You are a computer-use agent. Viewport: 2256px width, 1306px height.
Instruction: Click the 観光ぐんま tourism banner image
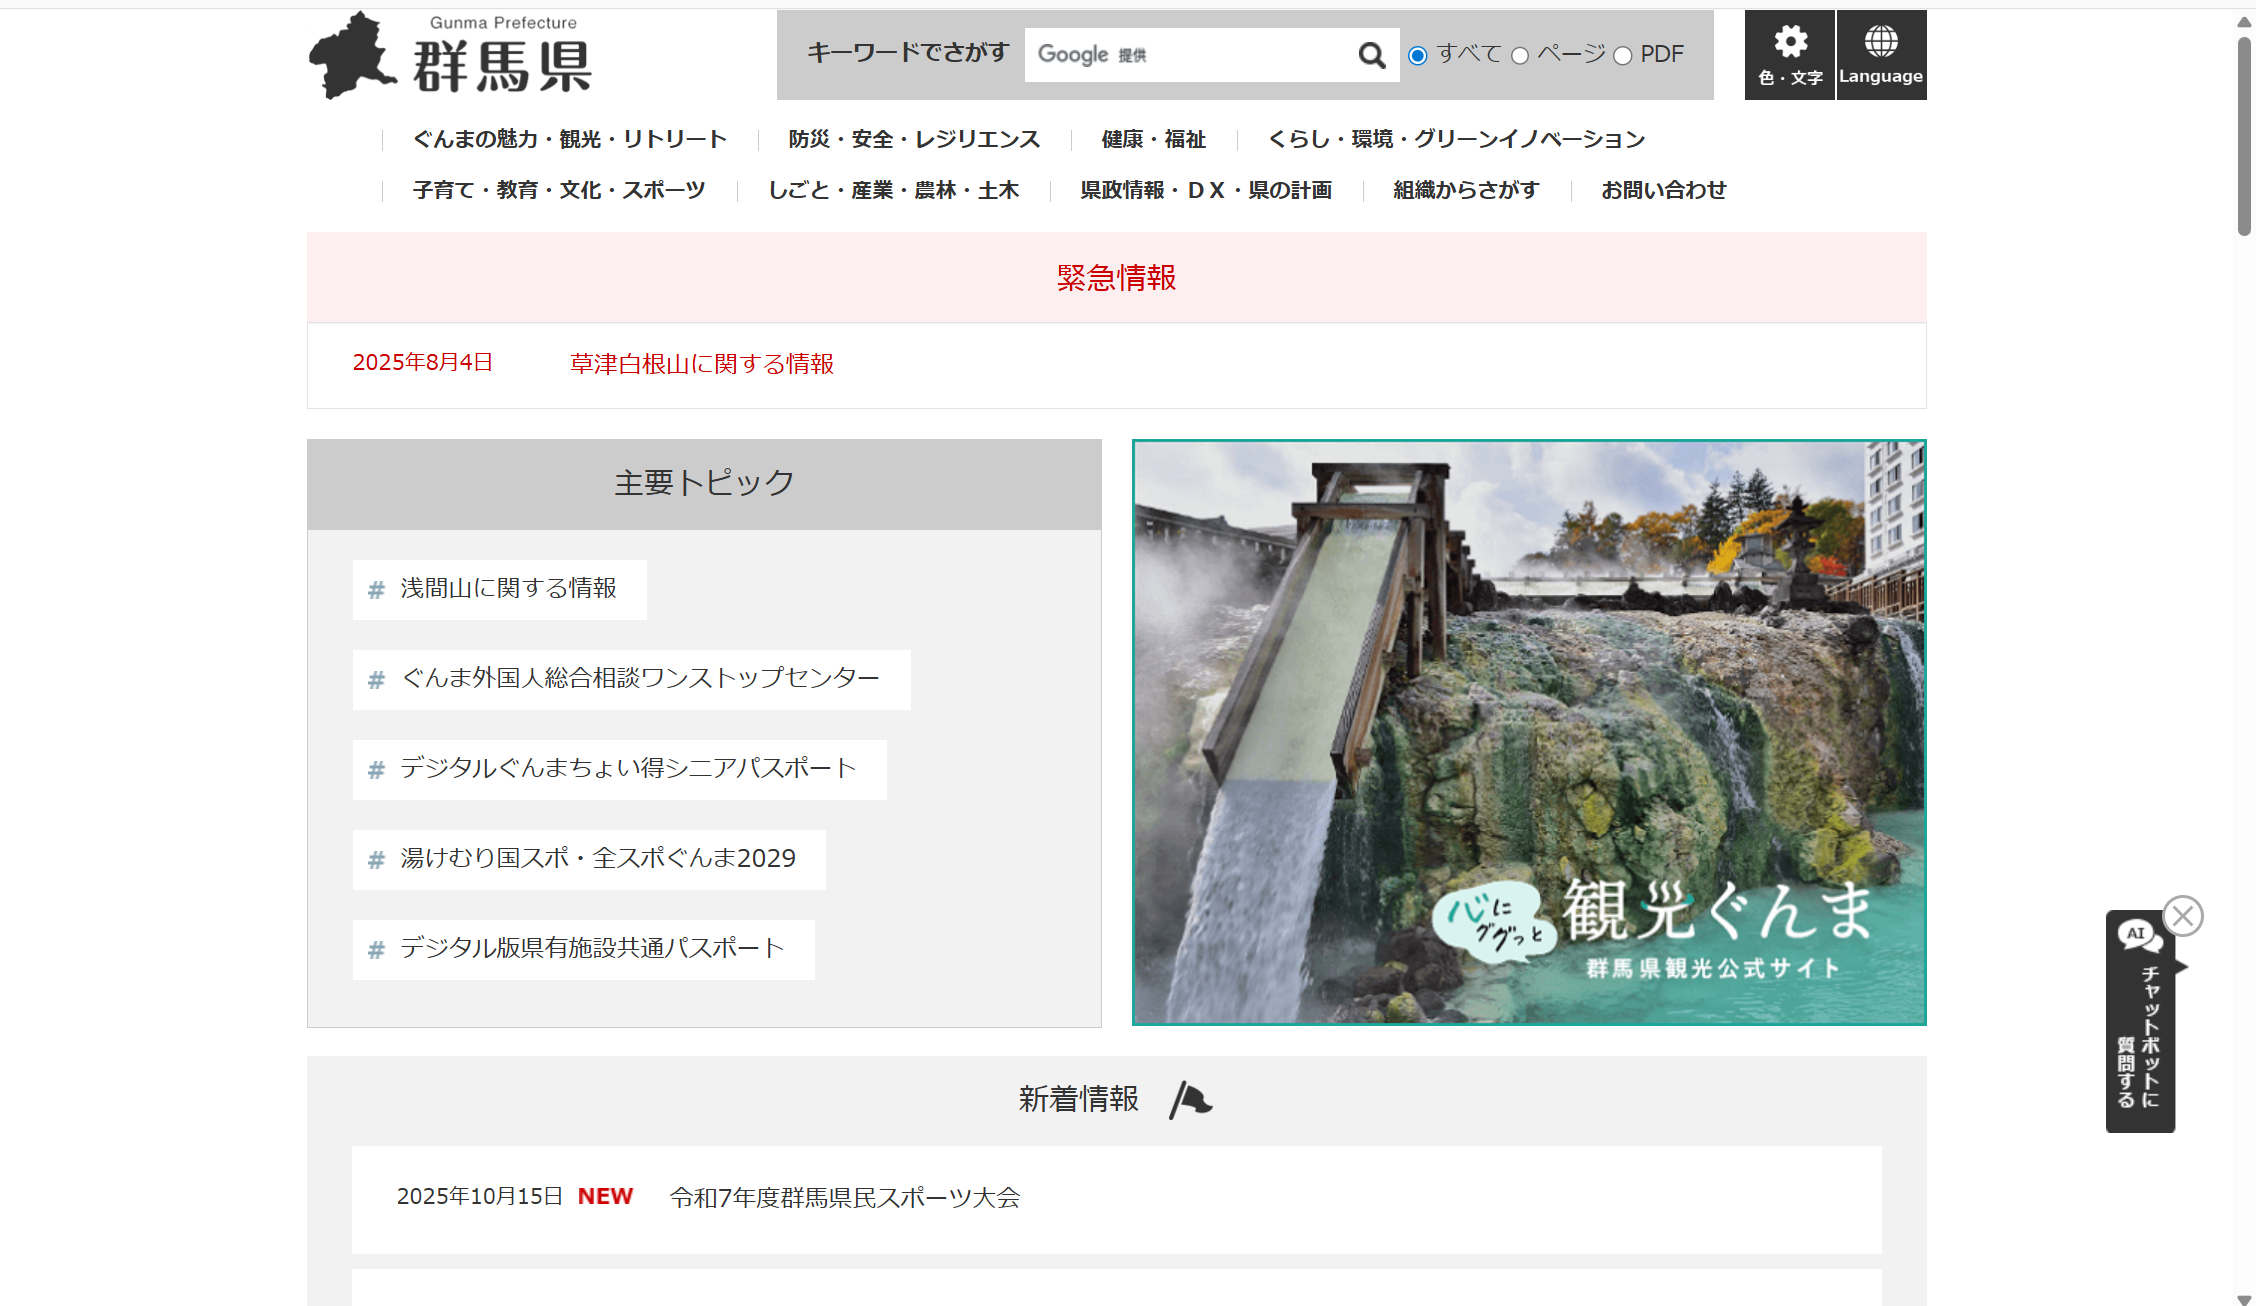pos(1528,732)
